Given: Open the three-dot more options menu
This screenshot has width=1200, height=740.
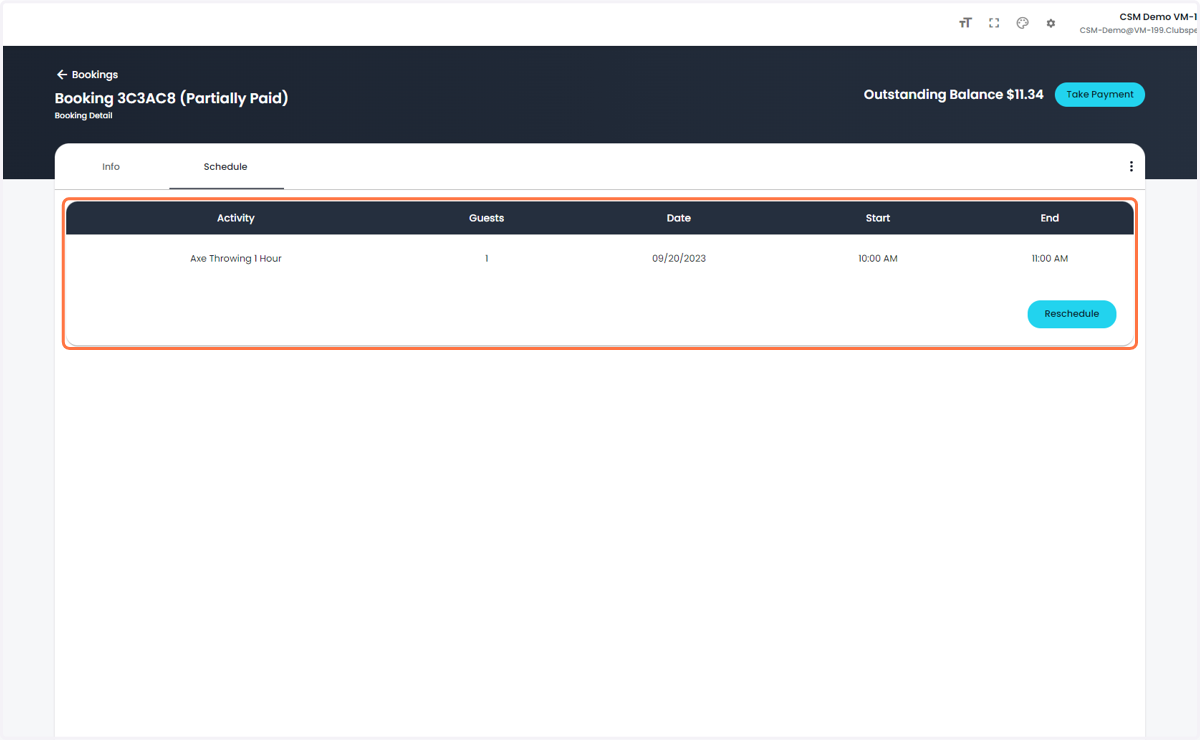Looking at the screenshot, I should (1131, 167).
